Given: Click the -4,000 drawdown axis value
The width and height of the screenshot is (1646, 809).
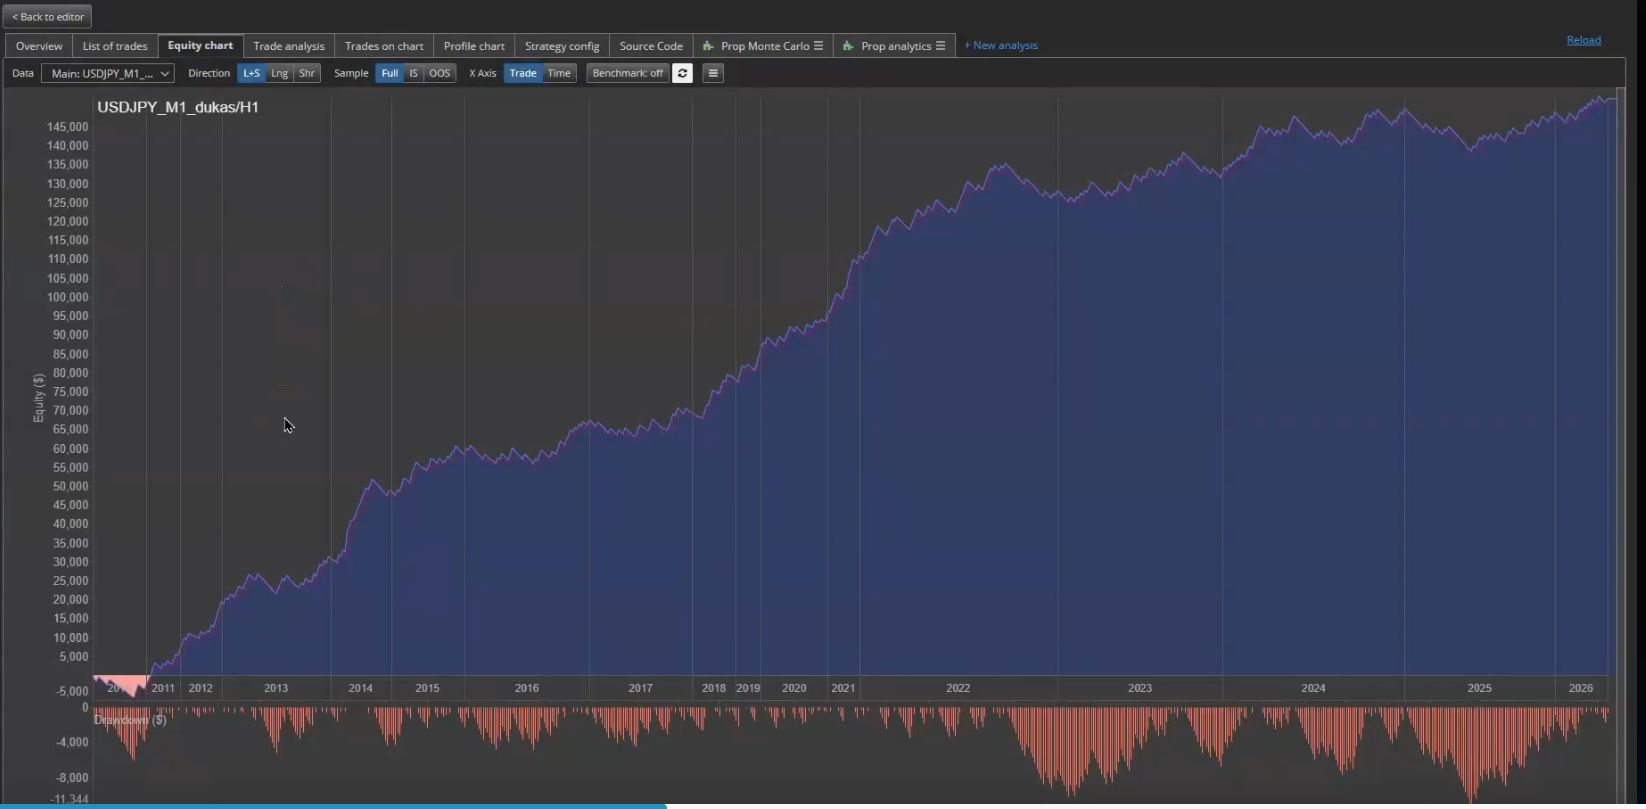Looking at the screenshot, I should coord(73,742).
